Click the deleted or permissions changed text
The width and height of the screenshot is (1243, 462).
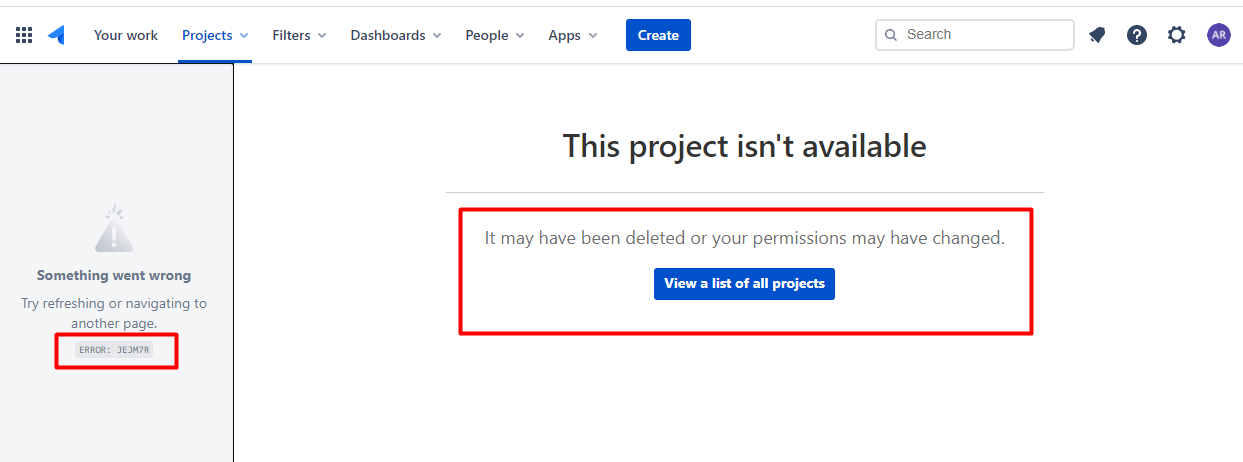(x=744, y=238)
